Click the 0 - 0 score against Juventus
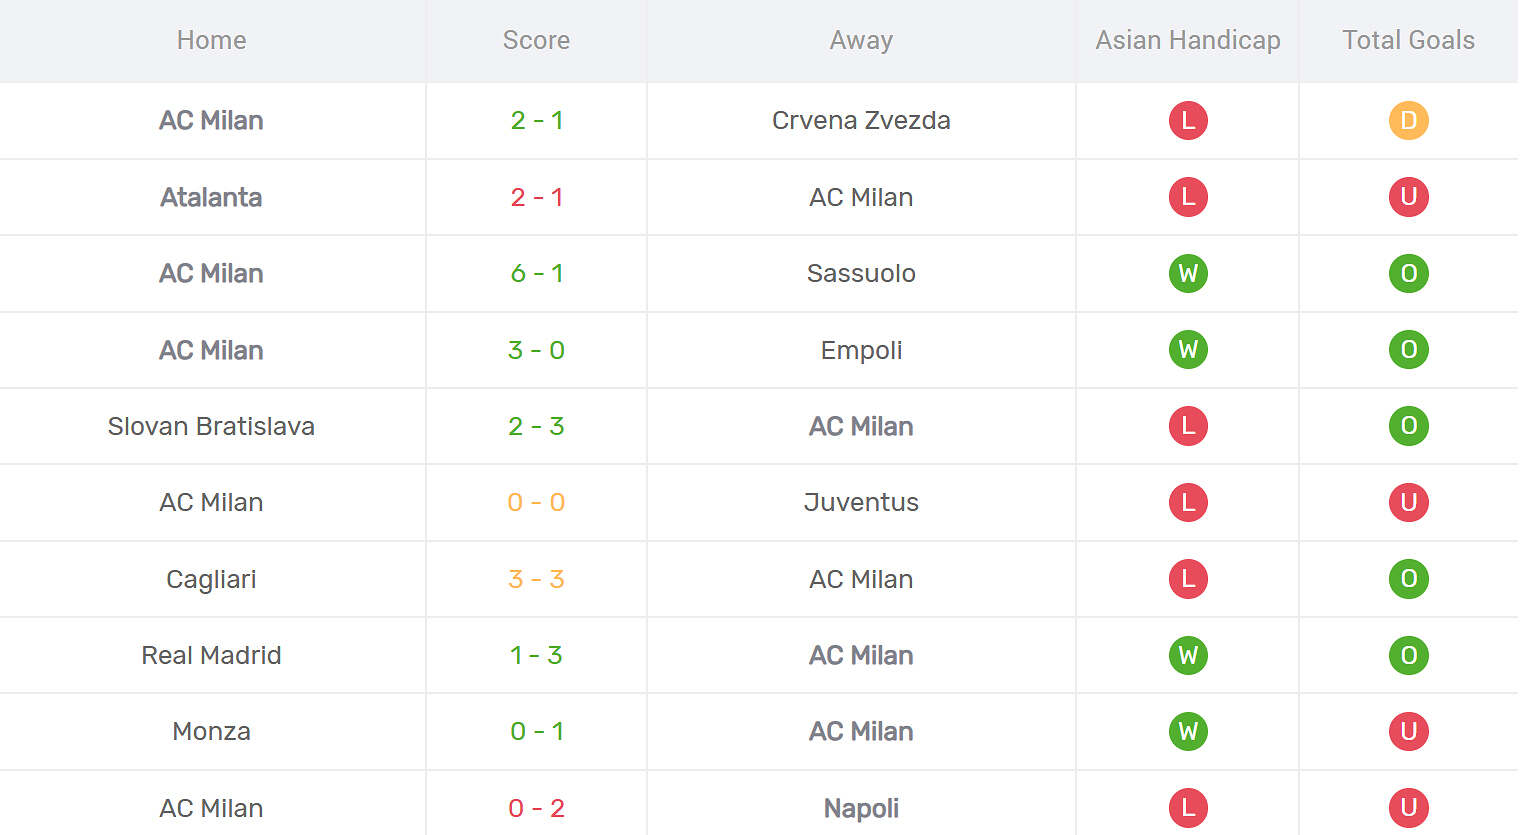The width and height of the screenshot is (1521, 835). point(537,502)
